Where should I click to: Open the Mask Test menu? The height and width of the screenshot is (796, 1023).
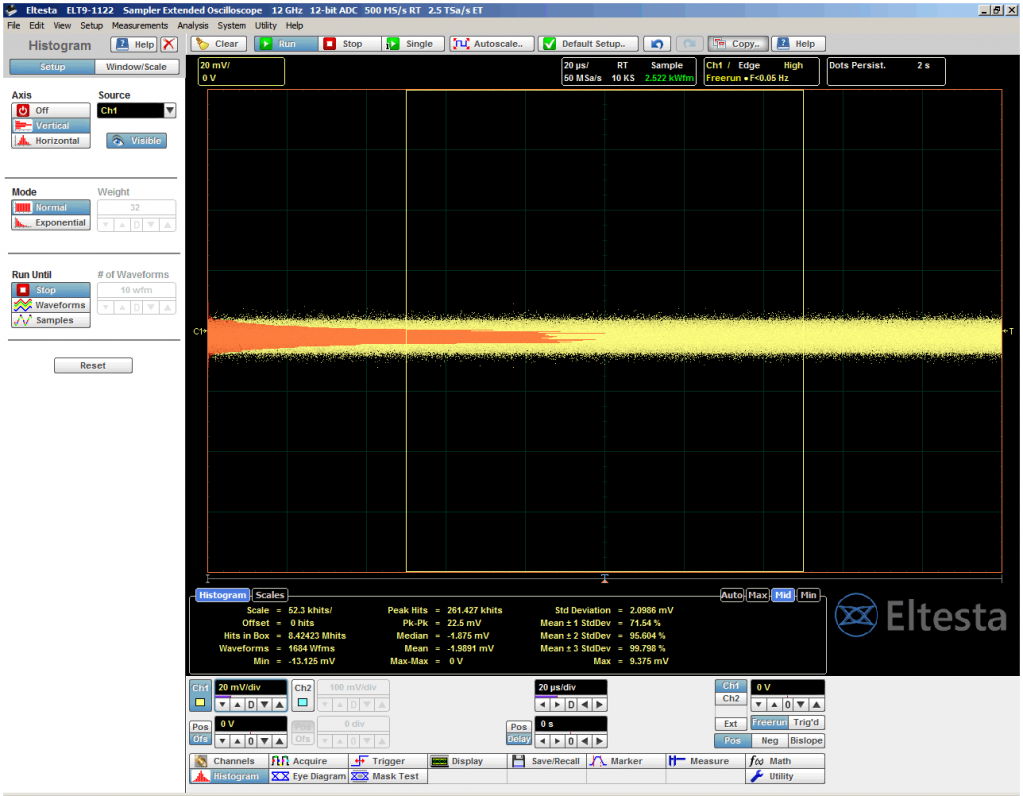click(387, 776)
